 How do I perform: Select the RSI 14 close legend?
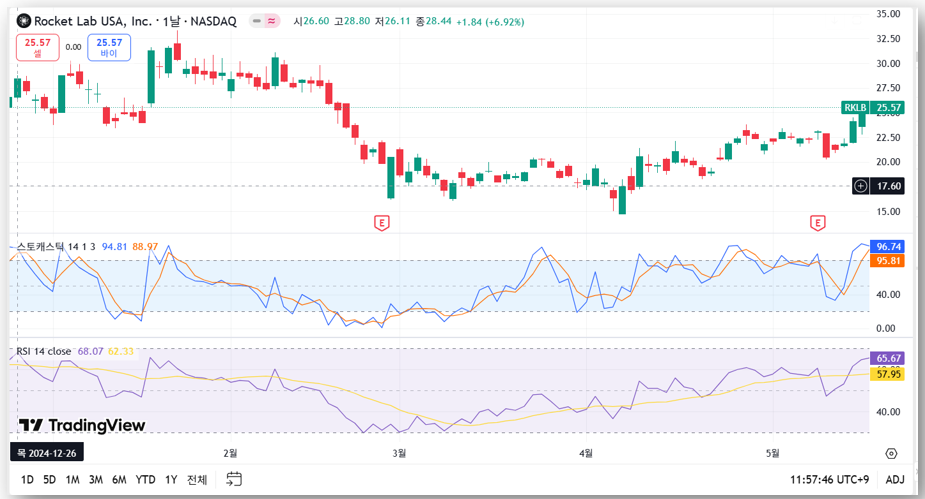click(44, 352)
